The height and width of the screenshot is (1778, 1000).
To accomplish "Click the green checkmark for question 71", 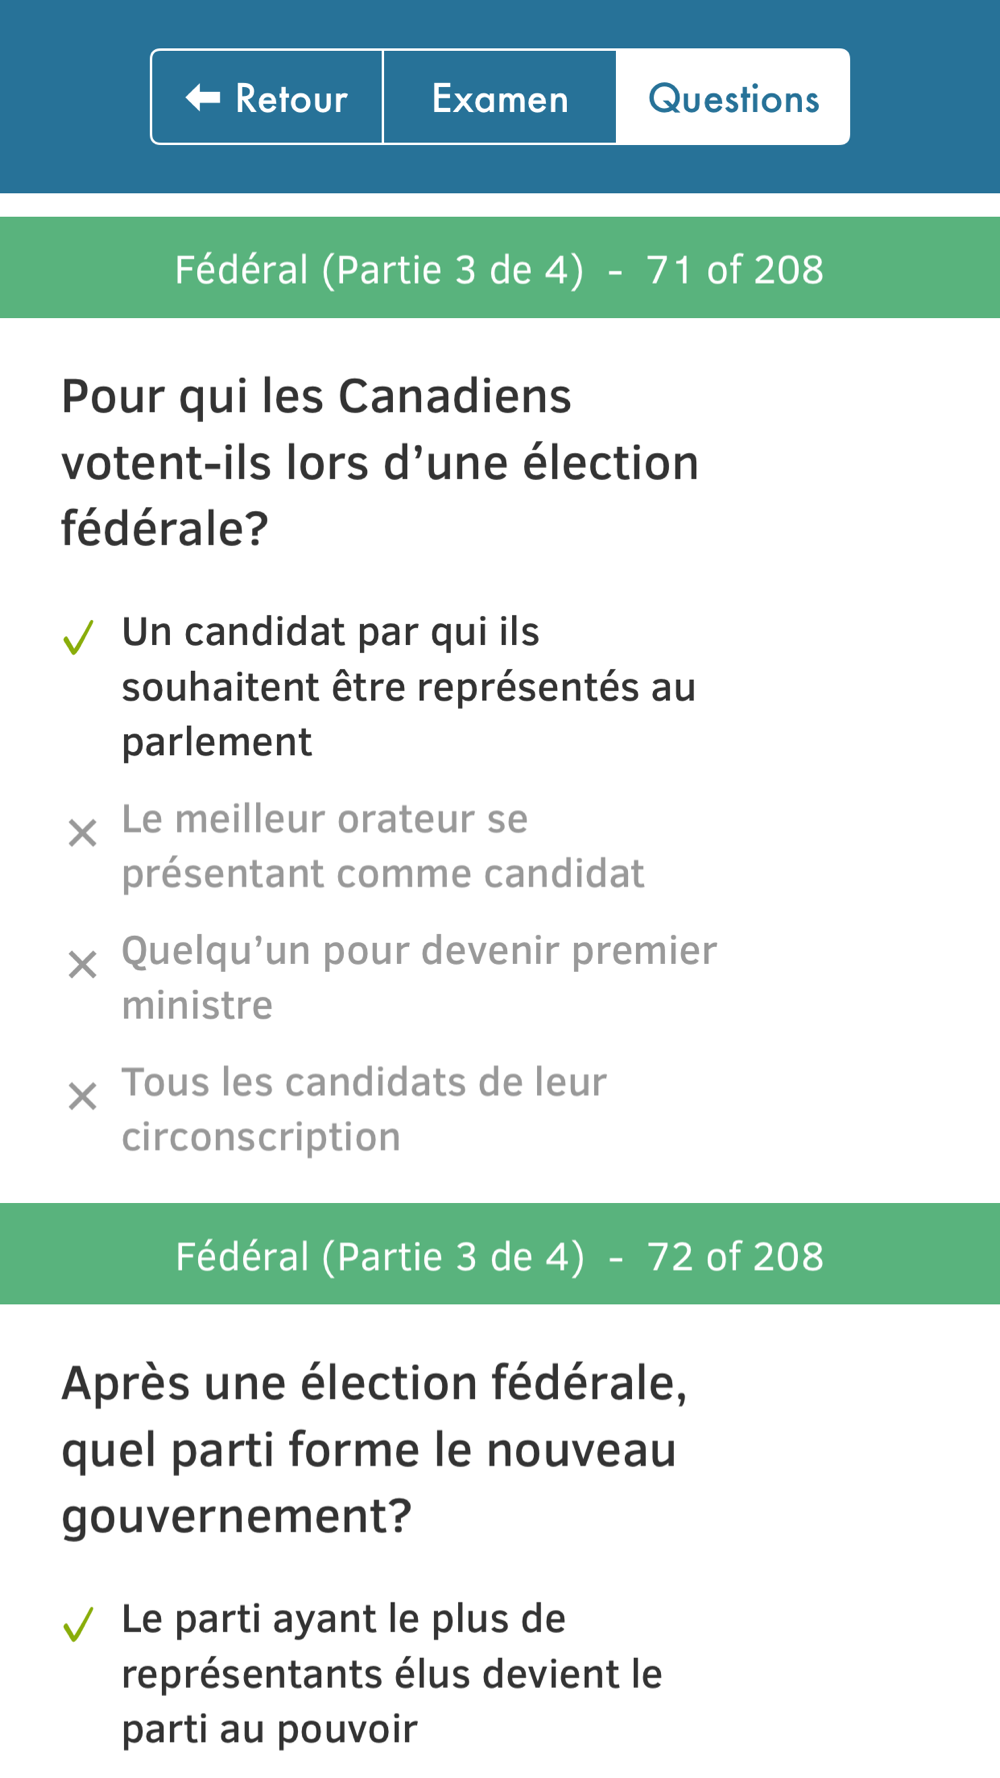I will pos(78,637).
